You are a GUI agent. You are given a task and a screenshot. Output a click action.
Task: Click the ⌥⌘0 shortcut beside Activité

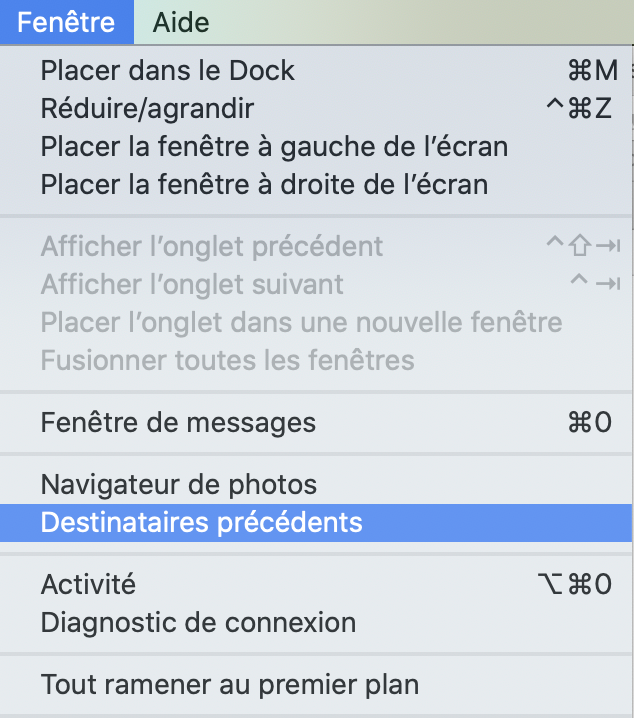[574, 584]
